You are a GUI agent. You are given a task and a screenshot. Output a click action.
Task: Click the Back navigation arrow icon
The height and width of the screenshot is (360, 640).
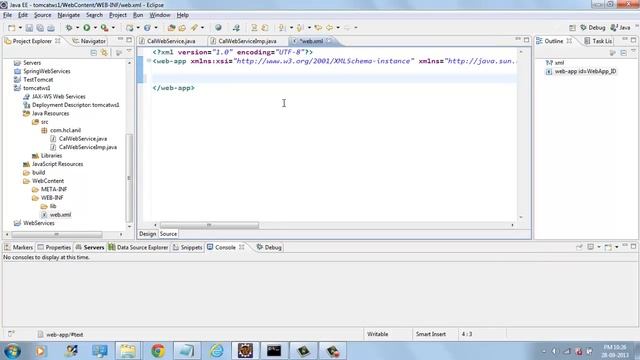pyautogui.click(x=329, y=28)
